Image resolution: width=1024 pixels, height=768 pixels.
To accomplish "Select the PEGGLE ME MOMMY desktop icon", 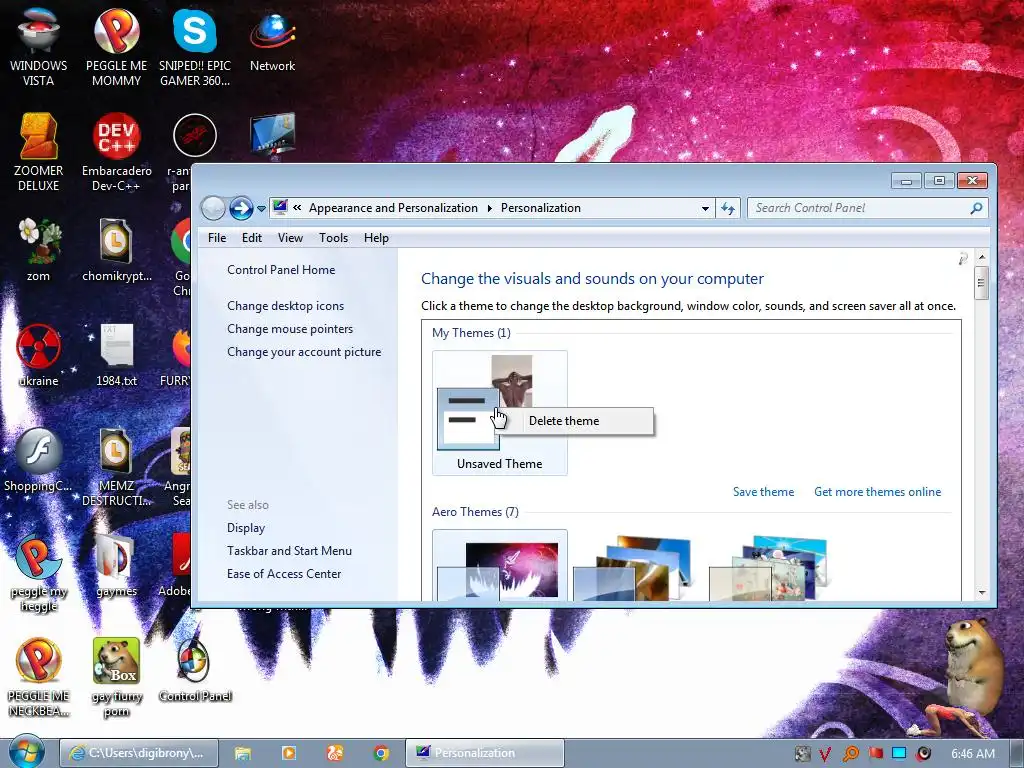I will pos(116,47).
